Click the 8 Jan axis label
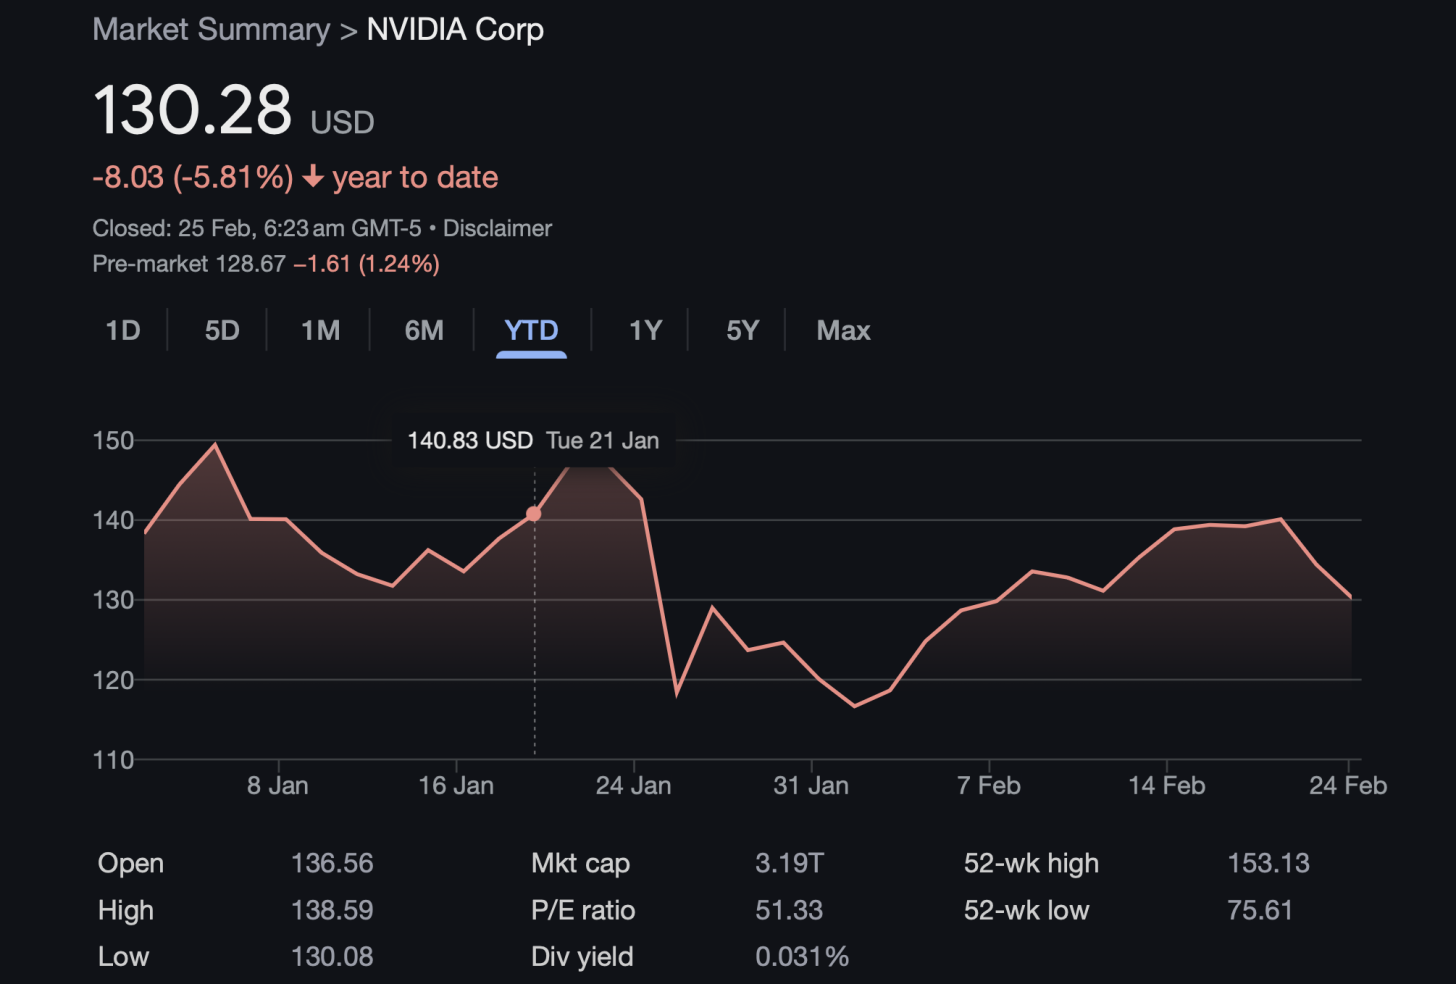The image size is (1456, 984). (x=278, y=786)
